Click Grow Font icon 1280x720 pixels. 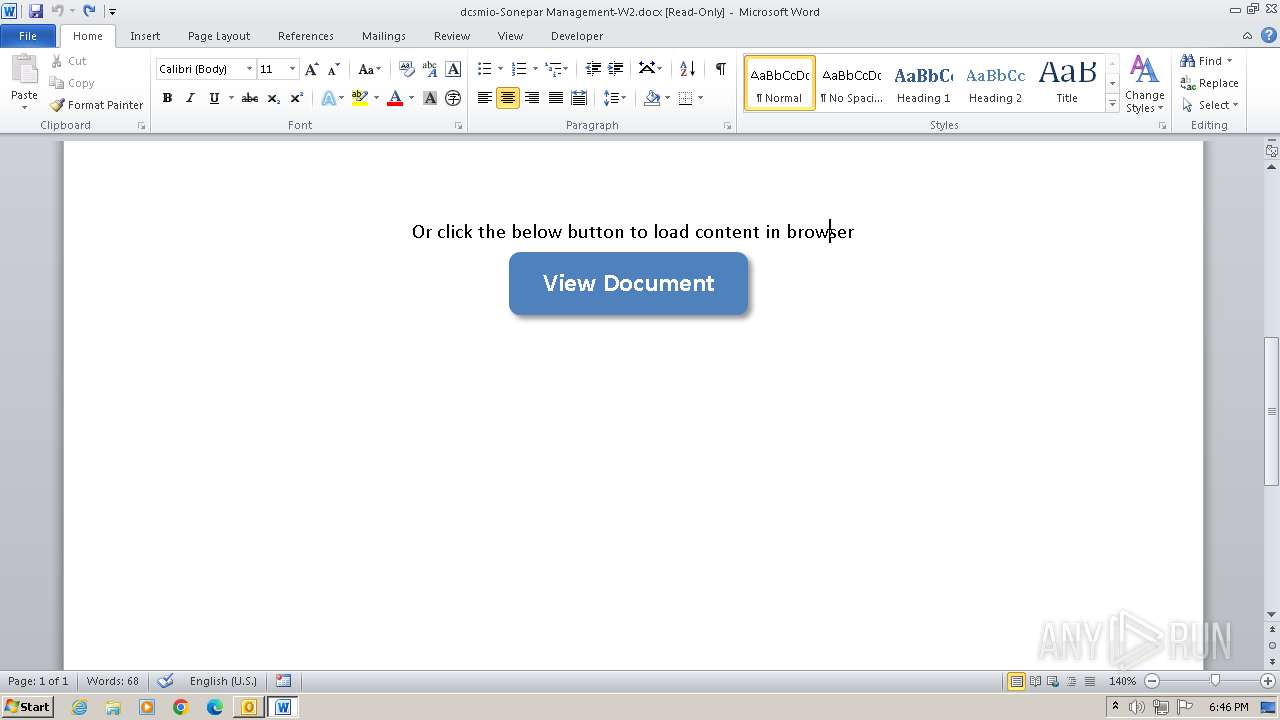312,69
